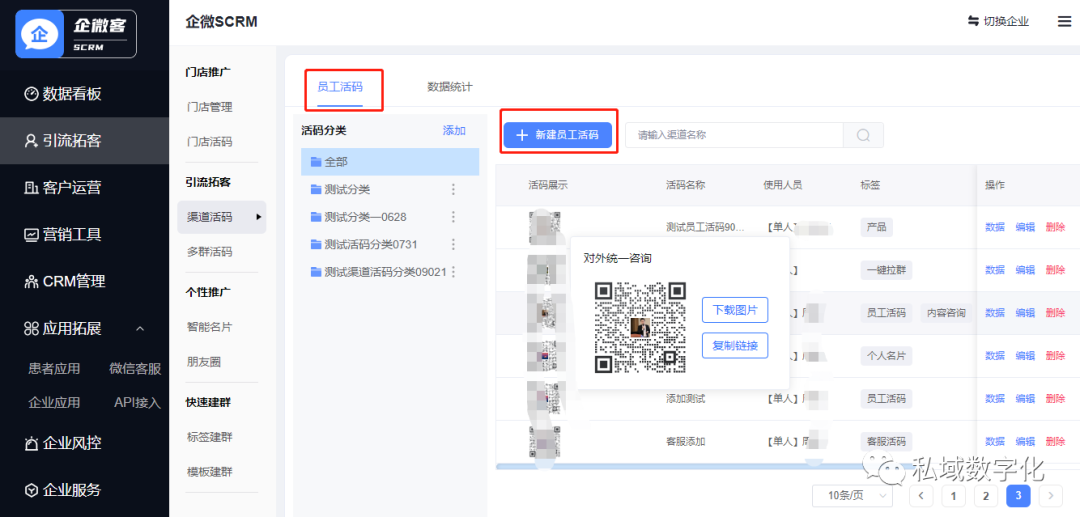Go to previous page arrow
1080x517 pixels.
[921, 496]
